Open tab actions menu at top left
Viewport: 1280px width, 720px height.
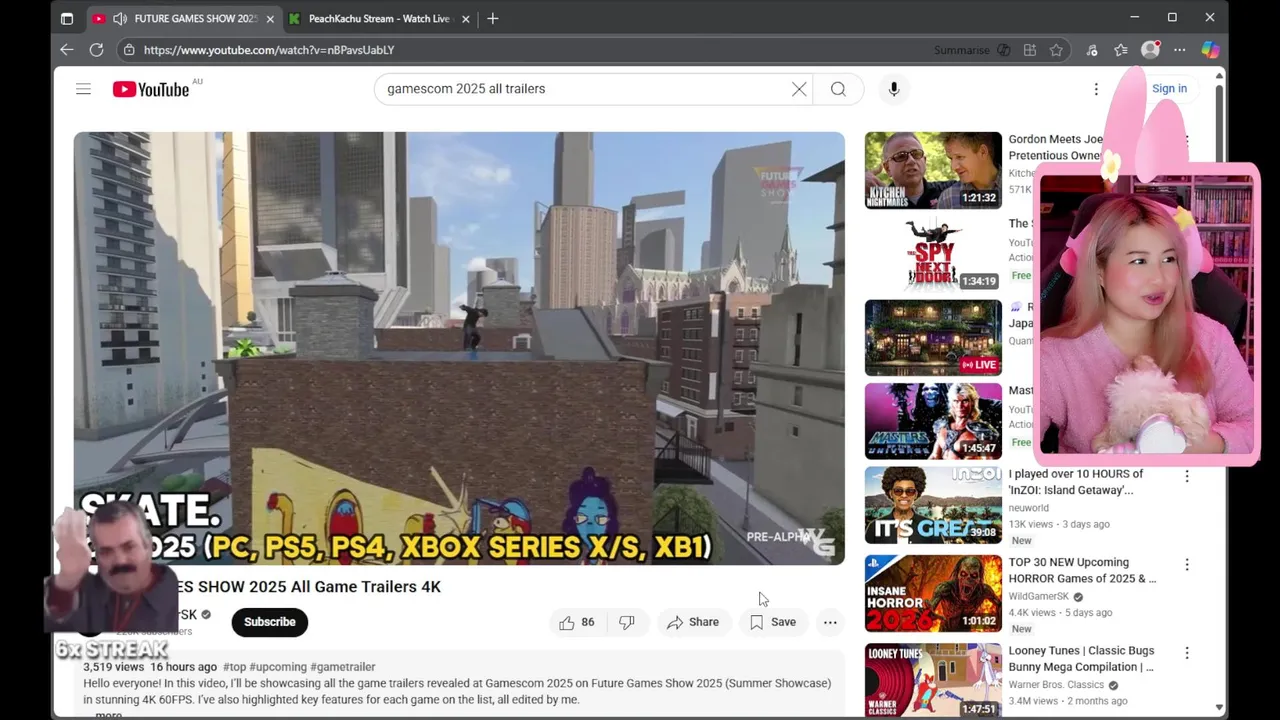67,18
